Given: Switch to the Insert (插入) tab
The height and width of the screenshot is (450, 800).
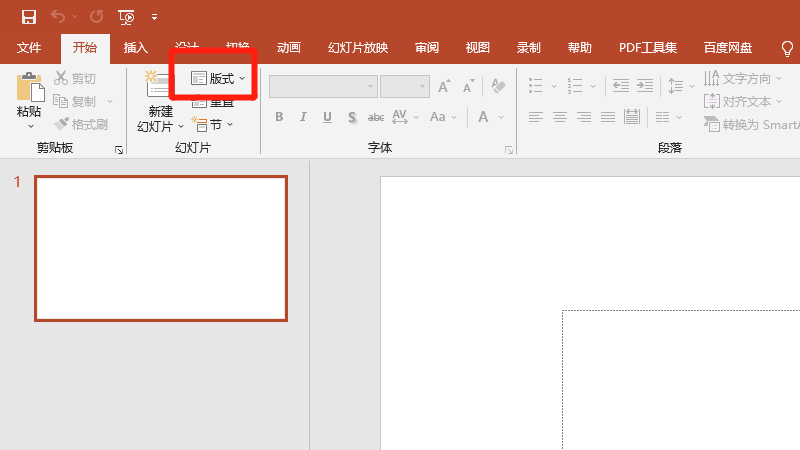Looking at the screenshot, I should (x=135, y=48).
